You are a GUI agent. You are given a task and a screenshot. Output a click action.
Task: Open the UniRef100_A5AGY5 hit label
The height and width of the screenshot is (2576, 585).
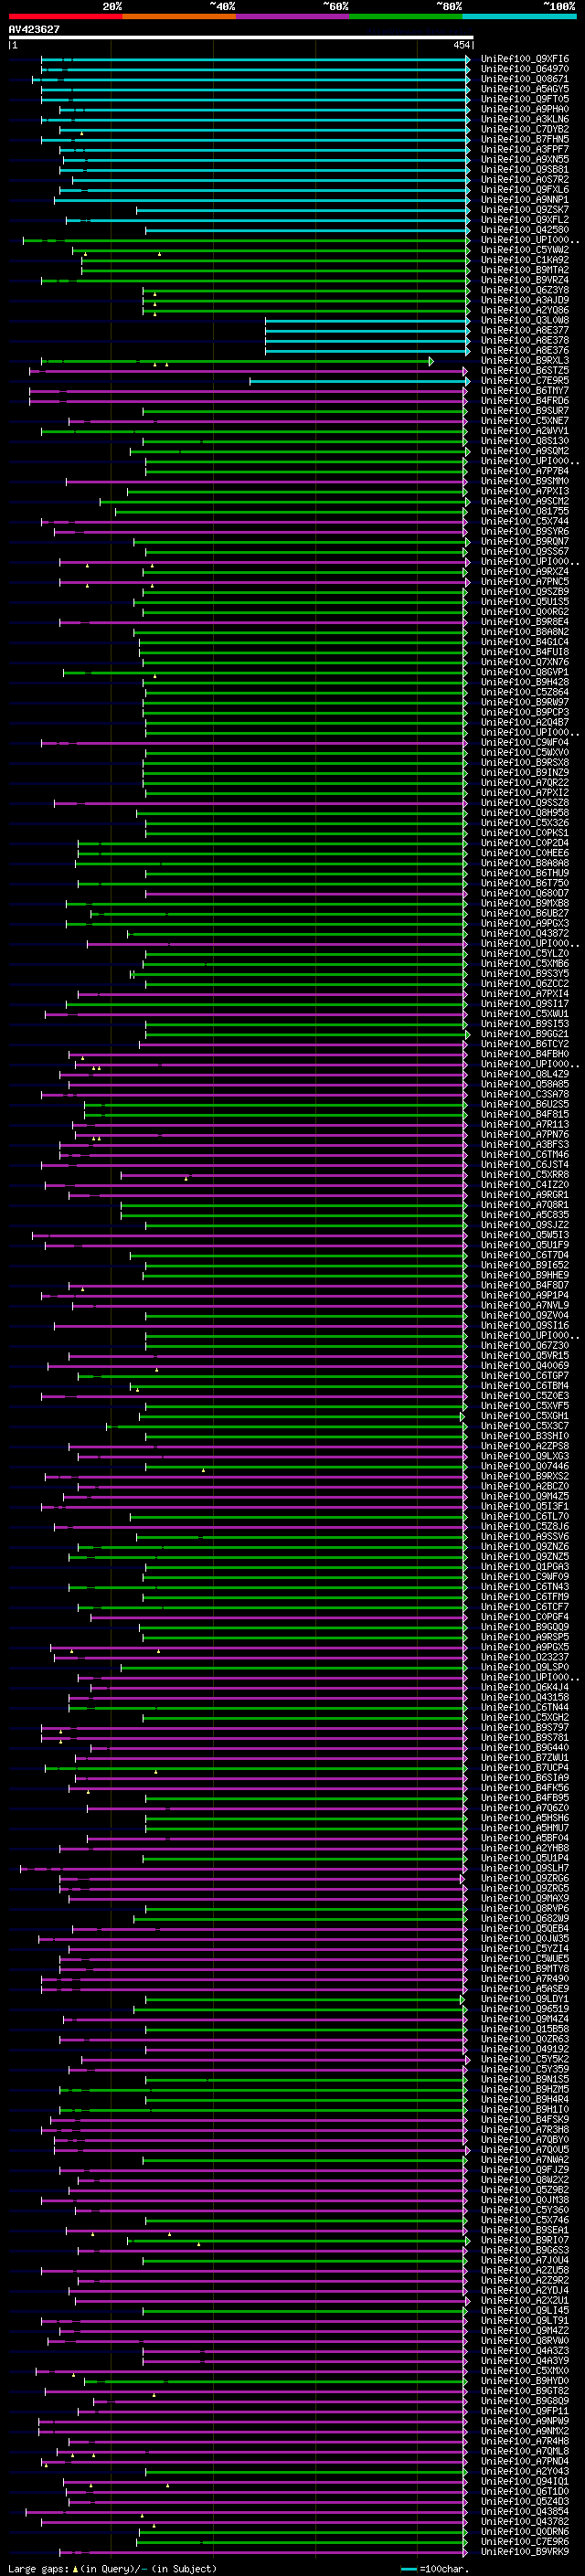525,89
